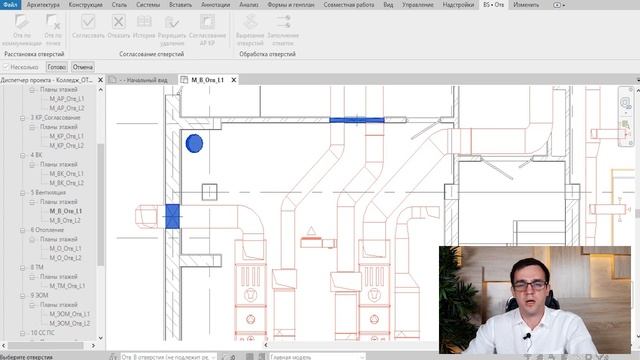Screen dimensions: 640x360
Task: Open the Анализ ribbon tab
Action: point(249,5)
